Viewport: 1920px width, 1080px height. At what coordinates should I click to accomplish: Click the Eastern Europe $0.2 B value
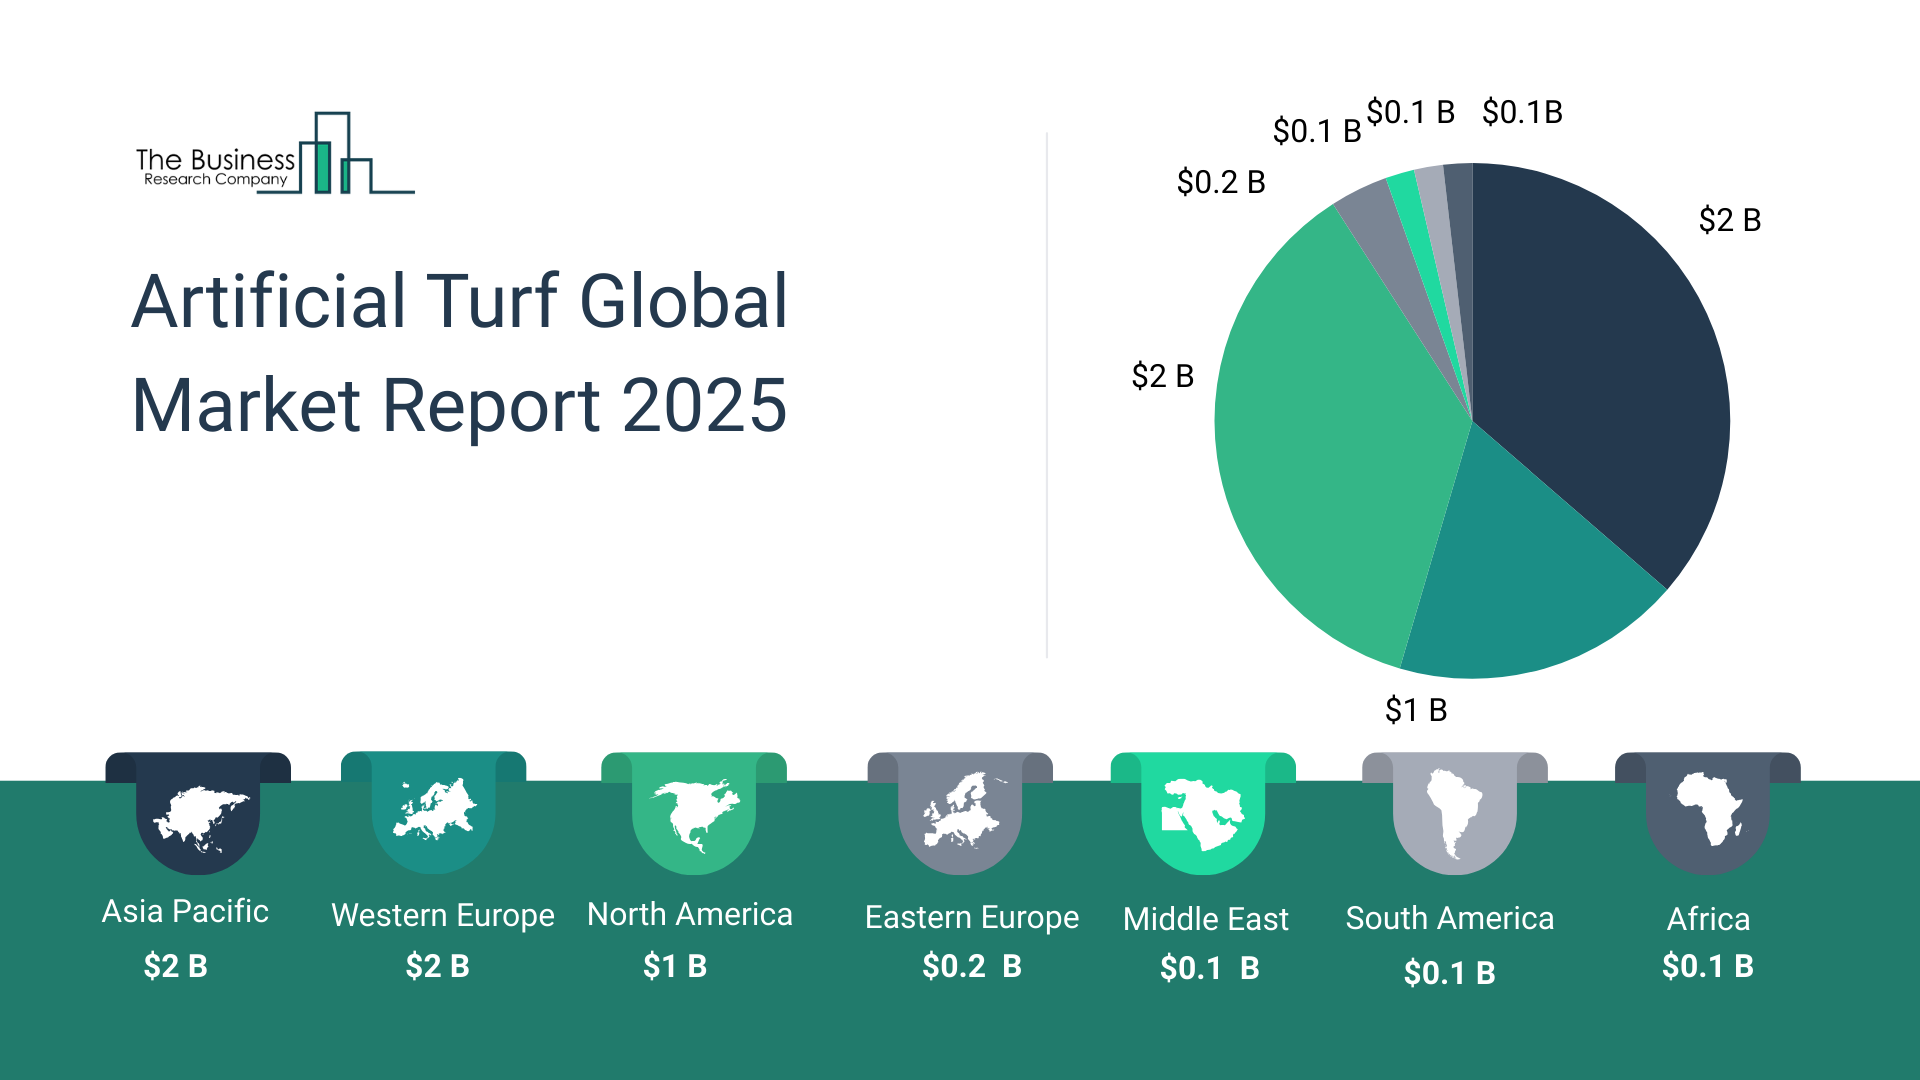point(971,966)
